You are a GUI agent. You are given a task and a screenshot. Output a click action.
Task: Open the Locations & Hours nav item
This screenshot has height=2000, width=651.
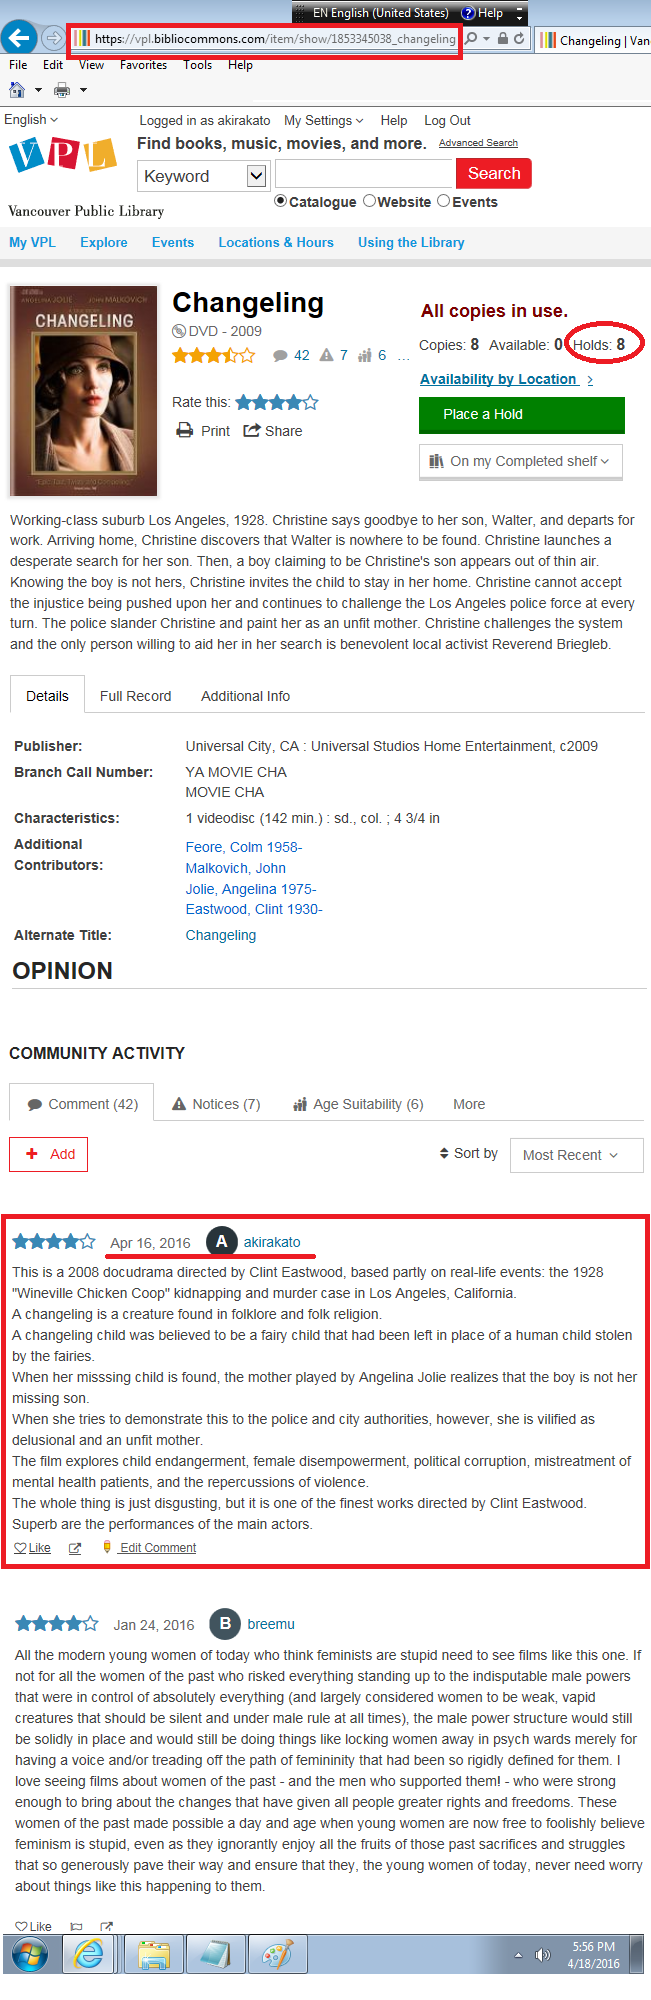[x=276, y=242]
